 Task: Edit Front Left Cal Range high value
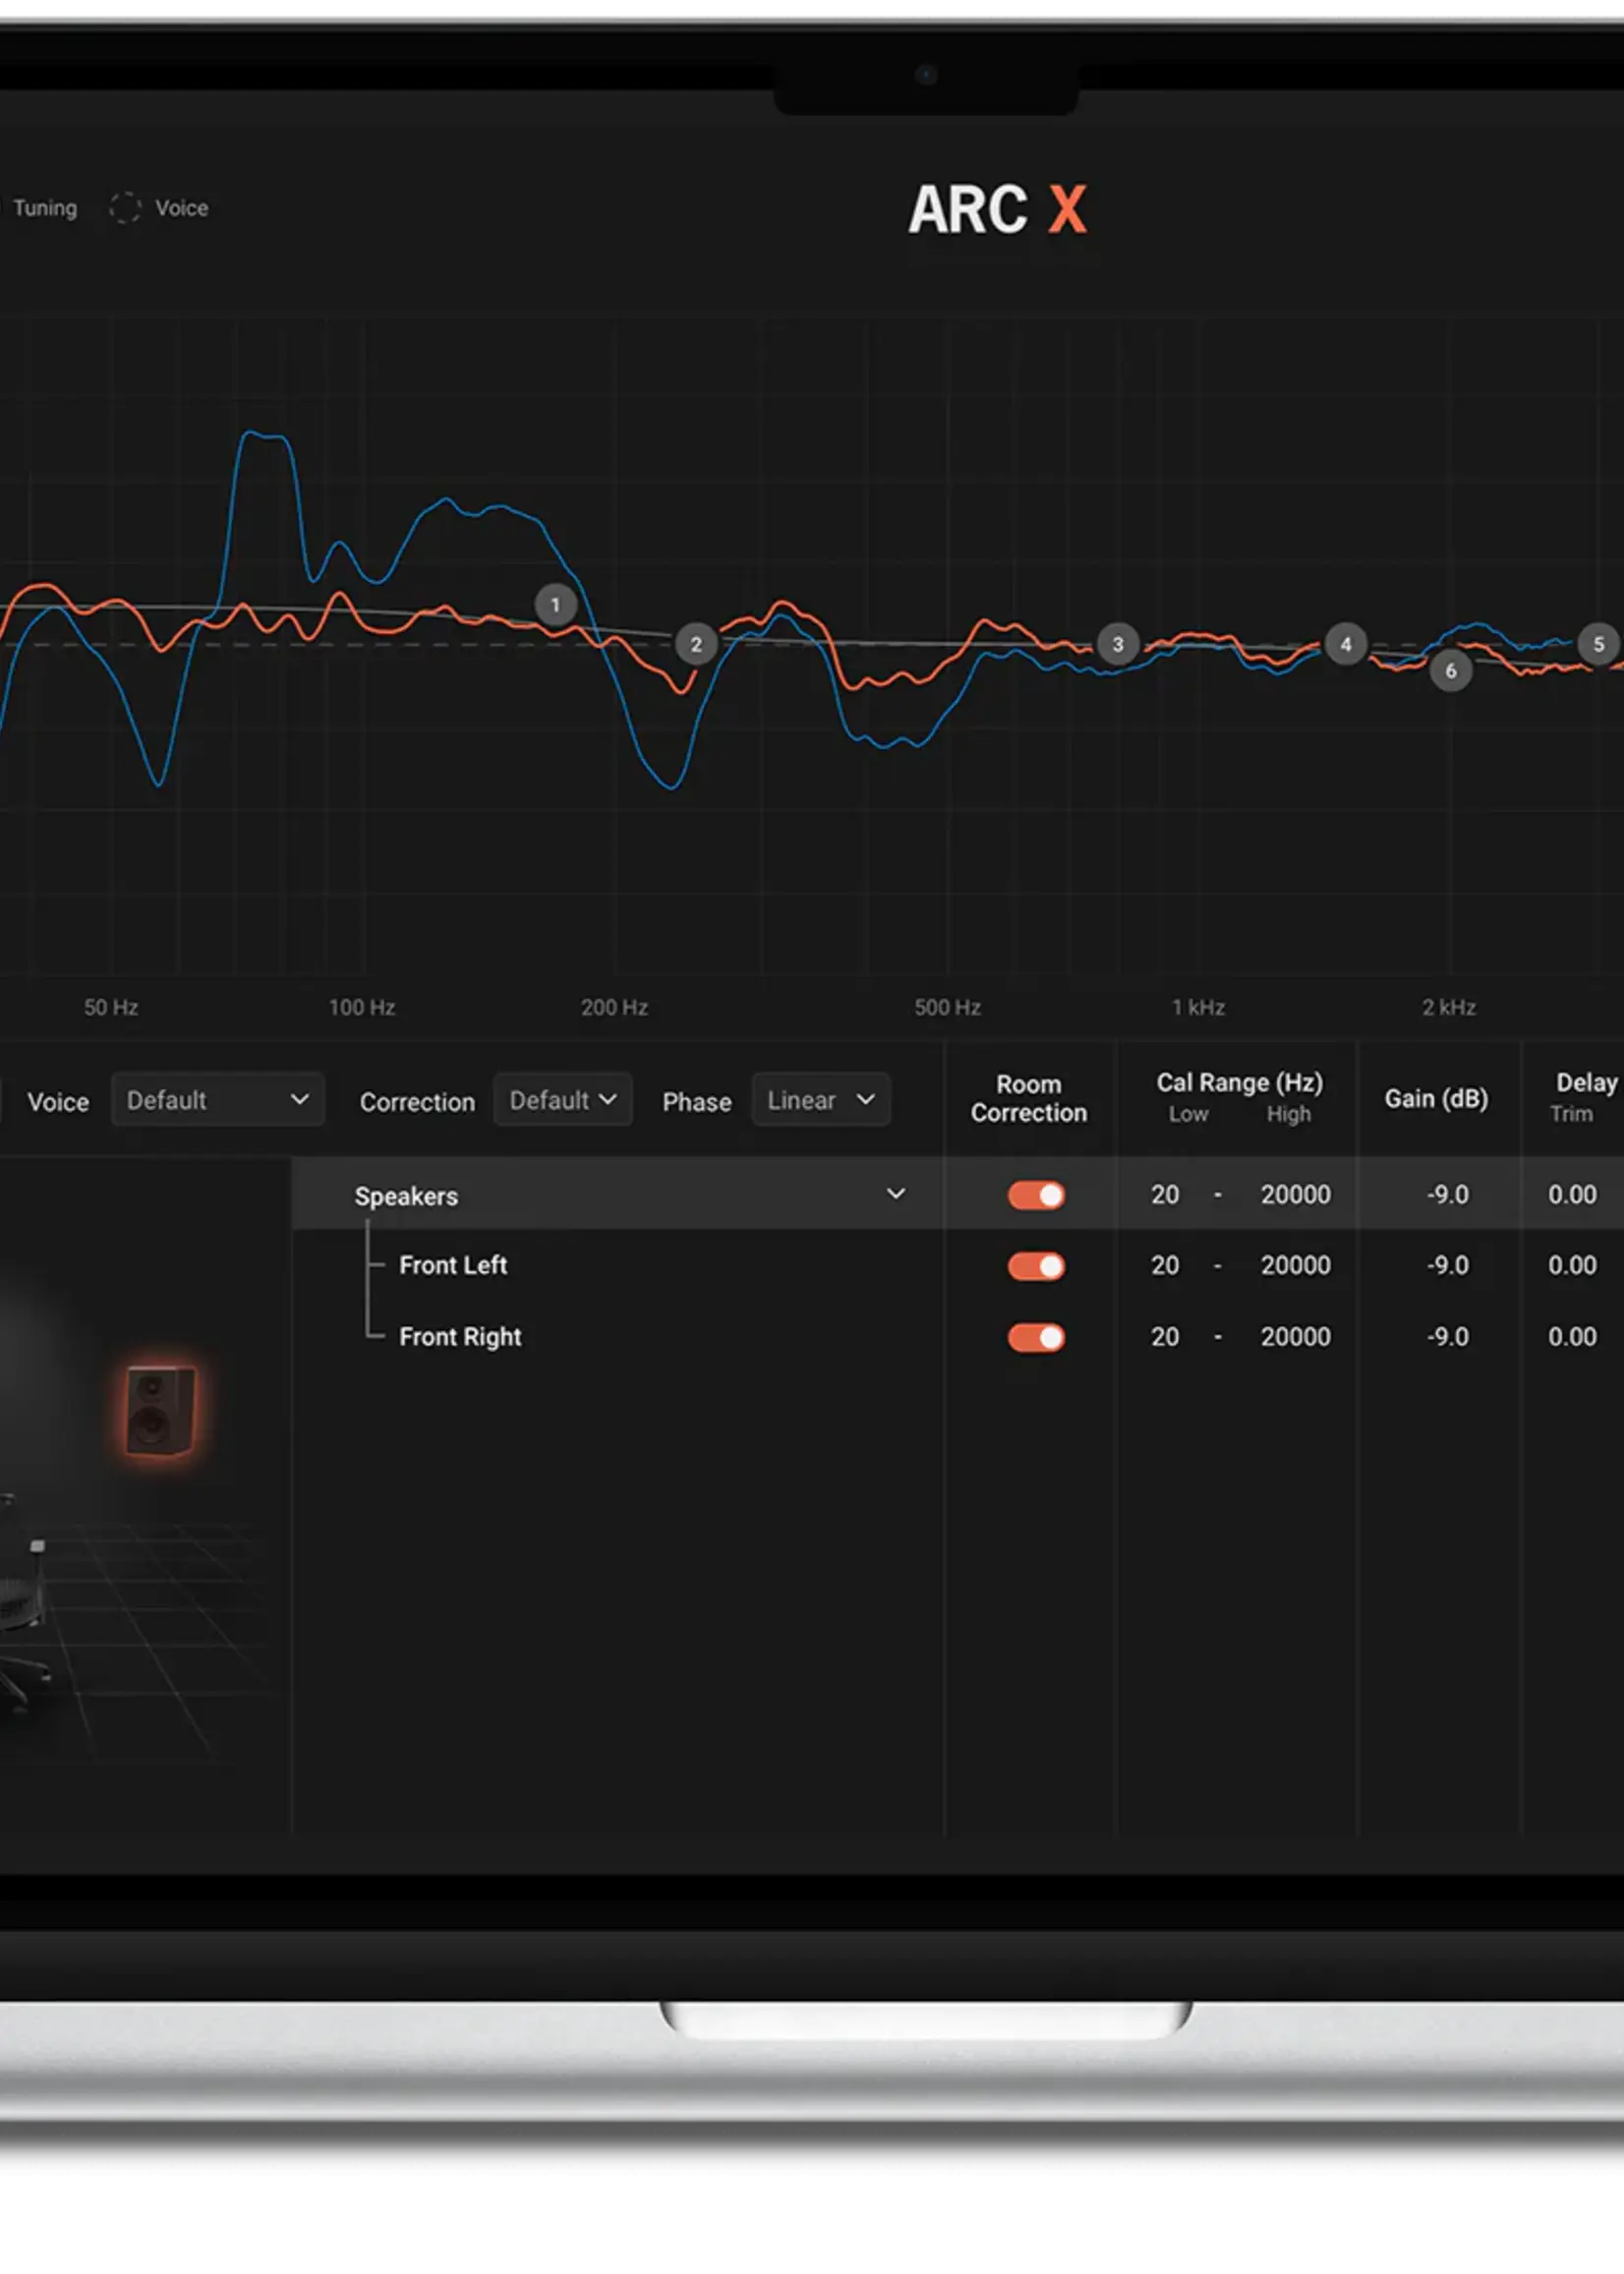(1295, 1265)
